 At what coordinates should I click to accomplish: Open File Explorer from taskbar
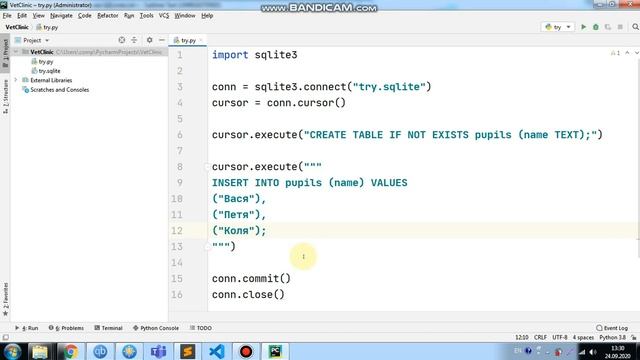point(40,351)
